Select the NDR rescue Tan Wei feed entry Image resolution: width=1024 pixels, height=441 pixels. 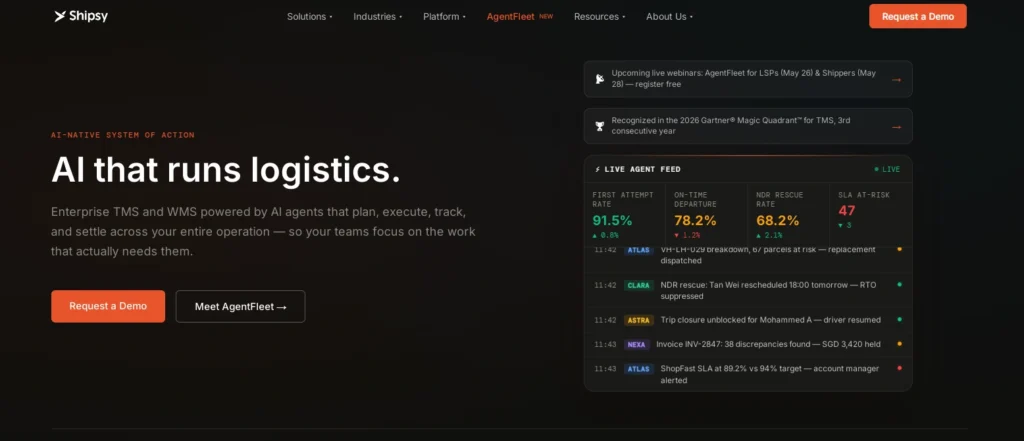click(748, 291)
